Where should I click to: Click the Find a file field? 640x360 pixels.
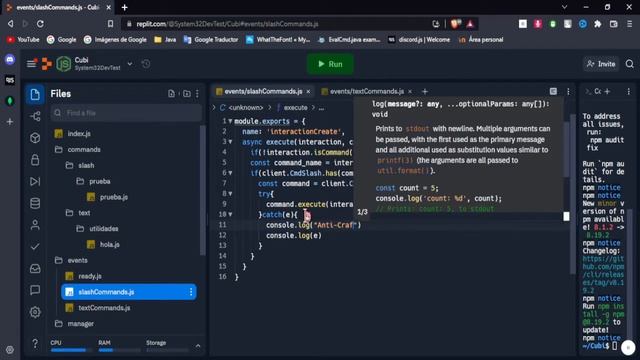[127, 113]
